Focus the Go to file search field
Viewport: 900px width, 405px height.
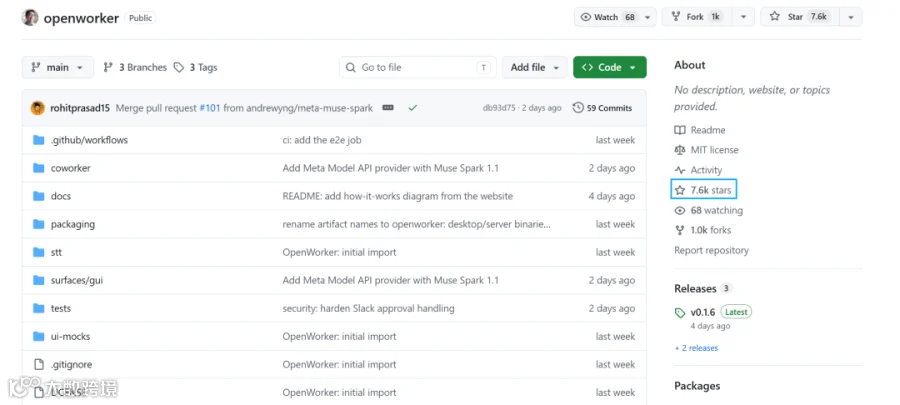(x=418, y=67)
